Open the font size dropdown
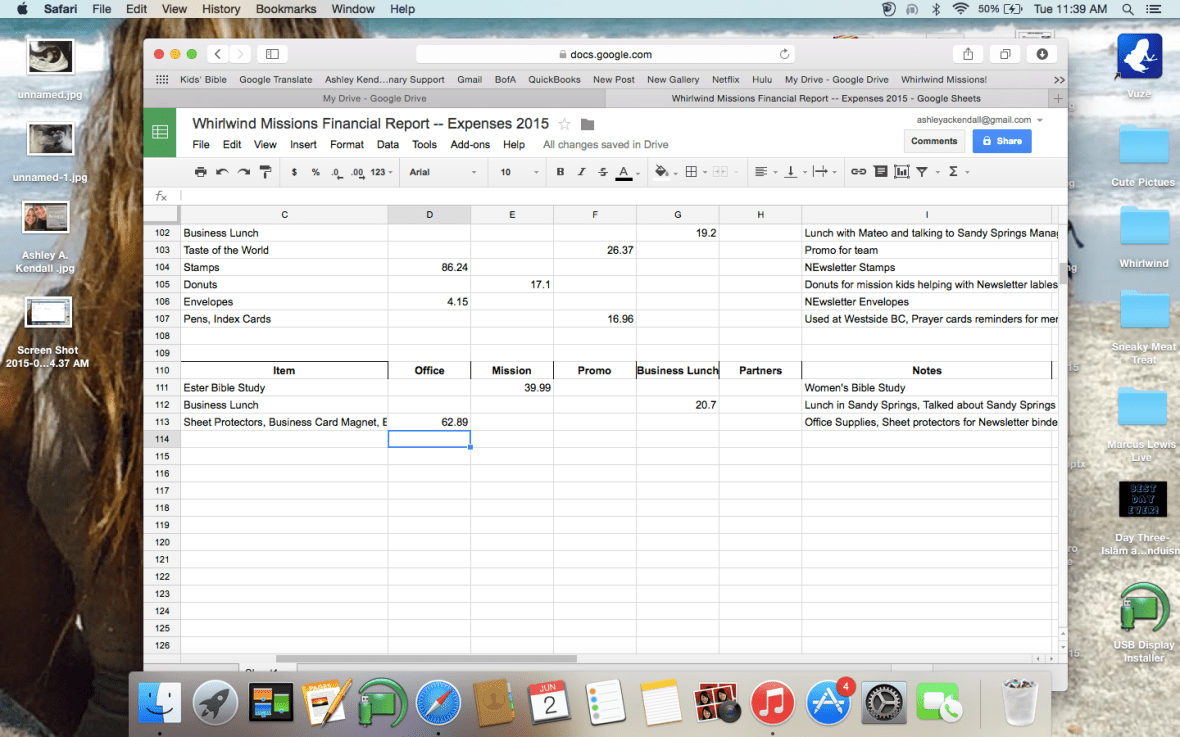The height and width of the screenshot is (737, 1180). tap(516, 172)
